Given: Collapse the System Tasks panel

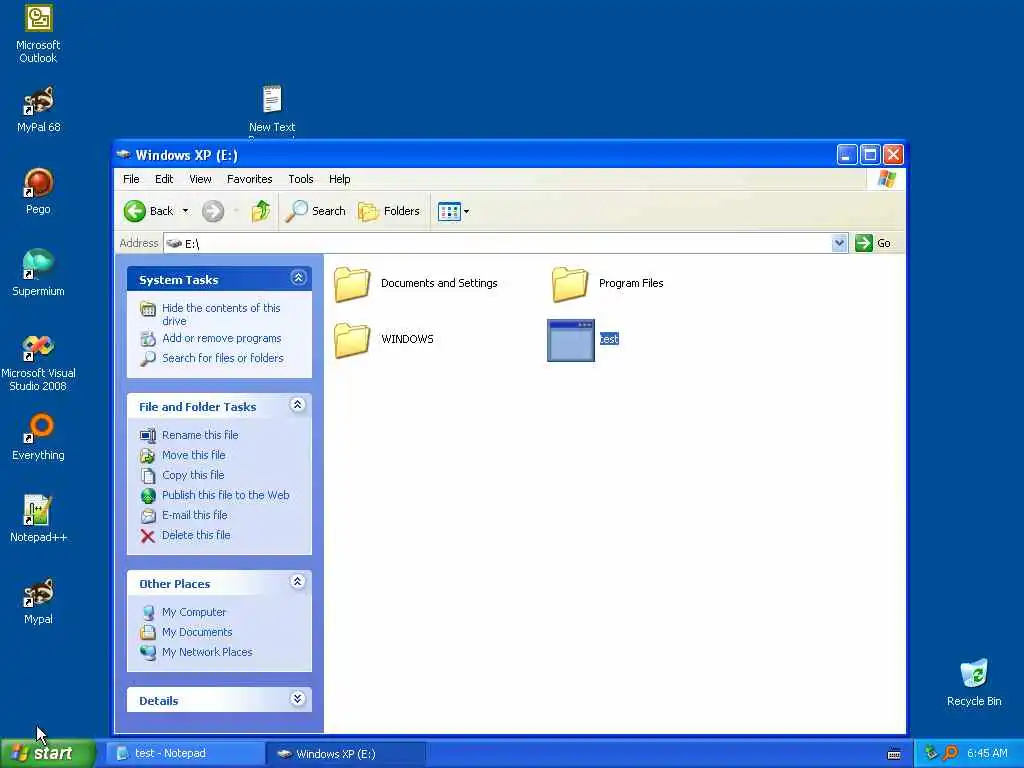Looking at the screenshot, I should point(298,278).
